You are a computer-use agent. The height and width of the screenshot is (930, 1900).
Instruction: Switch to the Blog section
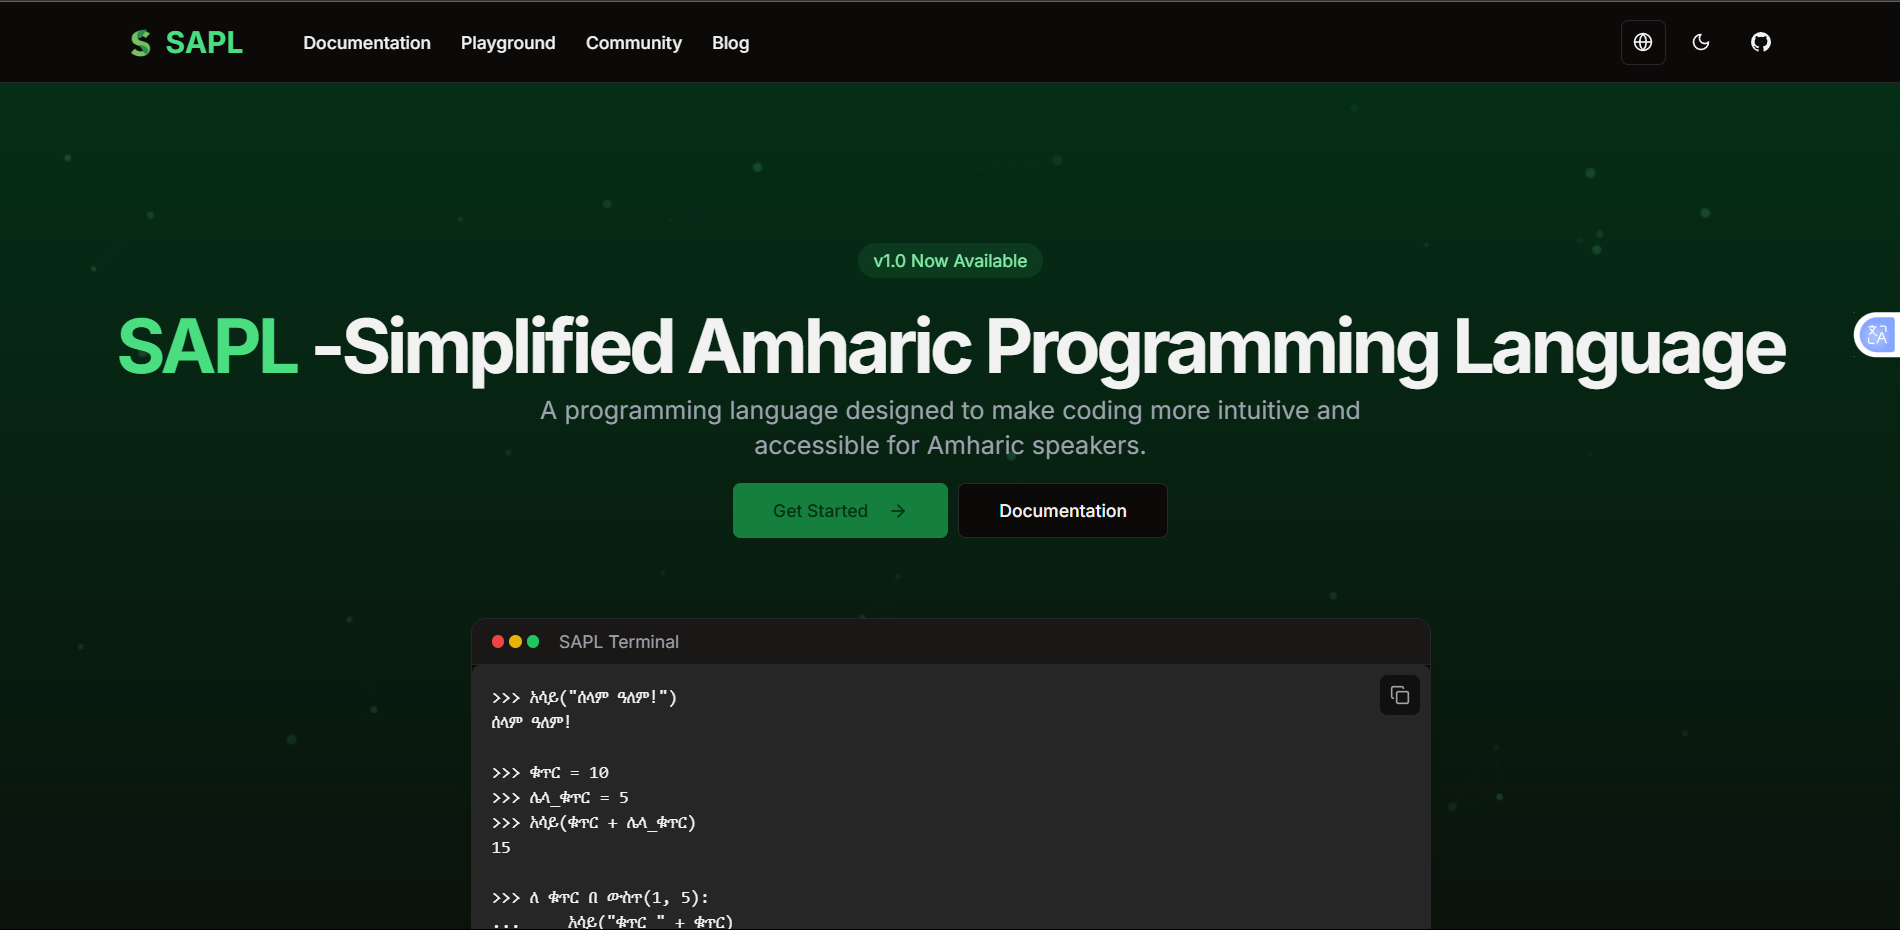pyautogui.click(x=730, y=42)
